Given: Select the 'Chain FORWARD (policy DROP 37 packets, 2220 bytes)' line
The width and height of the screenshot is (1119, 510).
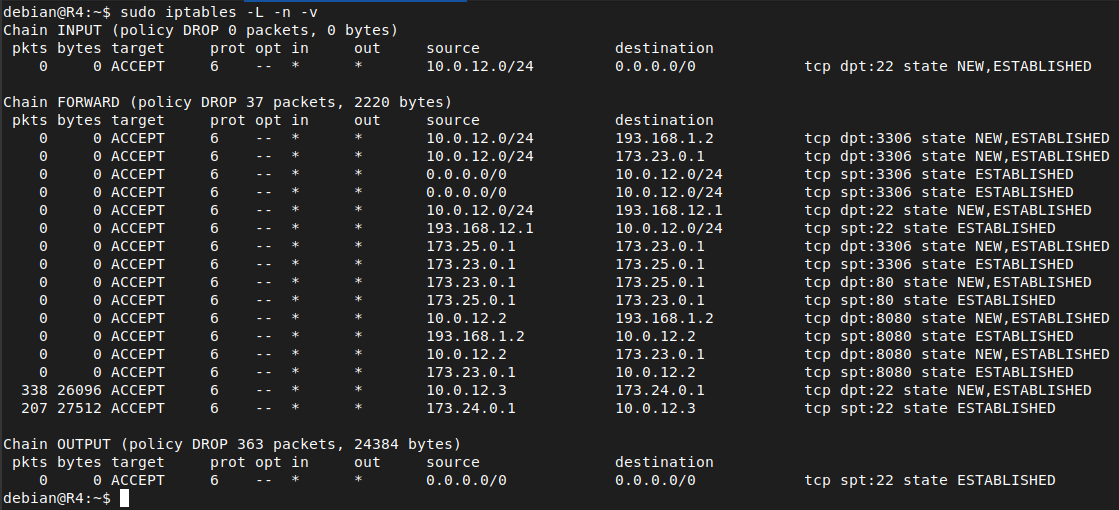Looking at the screenshot, I should pyautogui.click(x=228, y=102).
